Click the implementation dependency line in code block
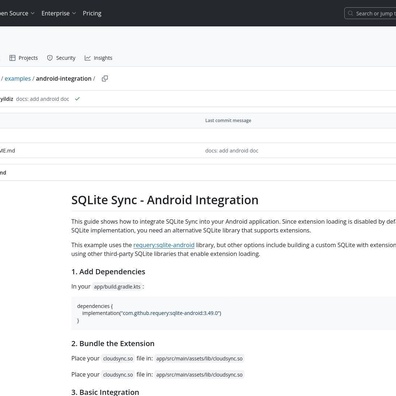The width and height of the screenshot is (396, 396). tap(152, 313)
